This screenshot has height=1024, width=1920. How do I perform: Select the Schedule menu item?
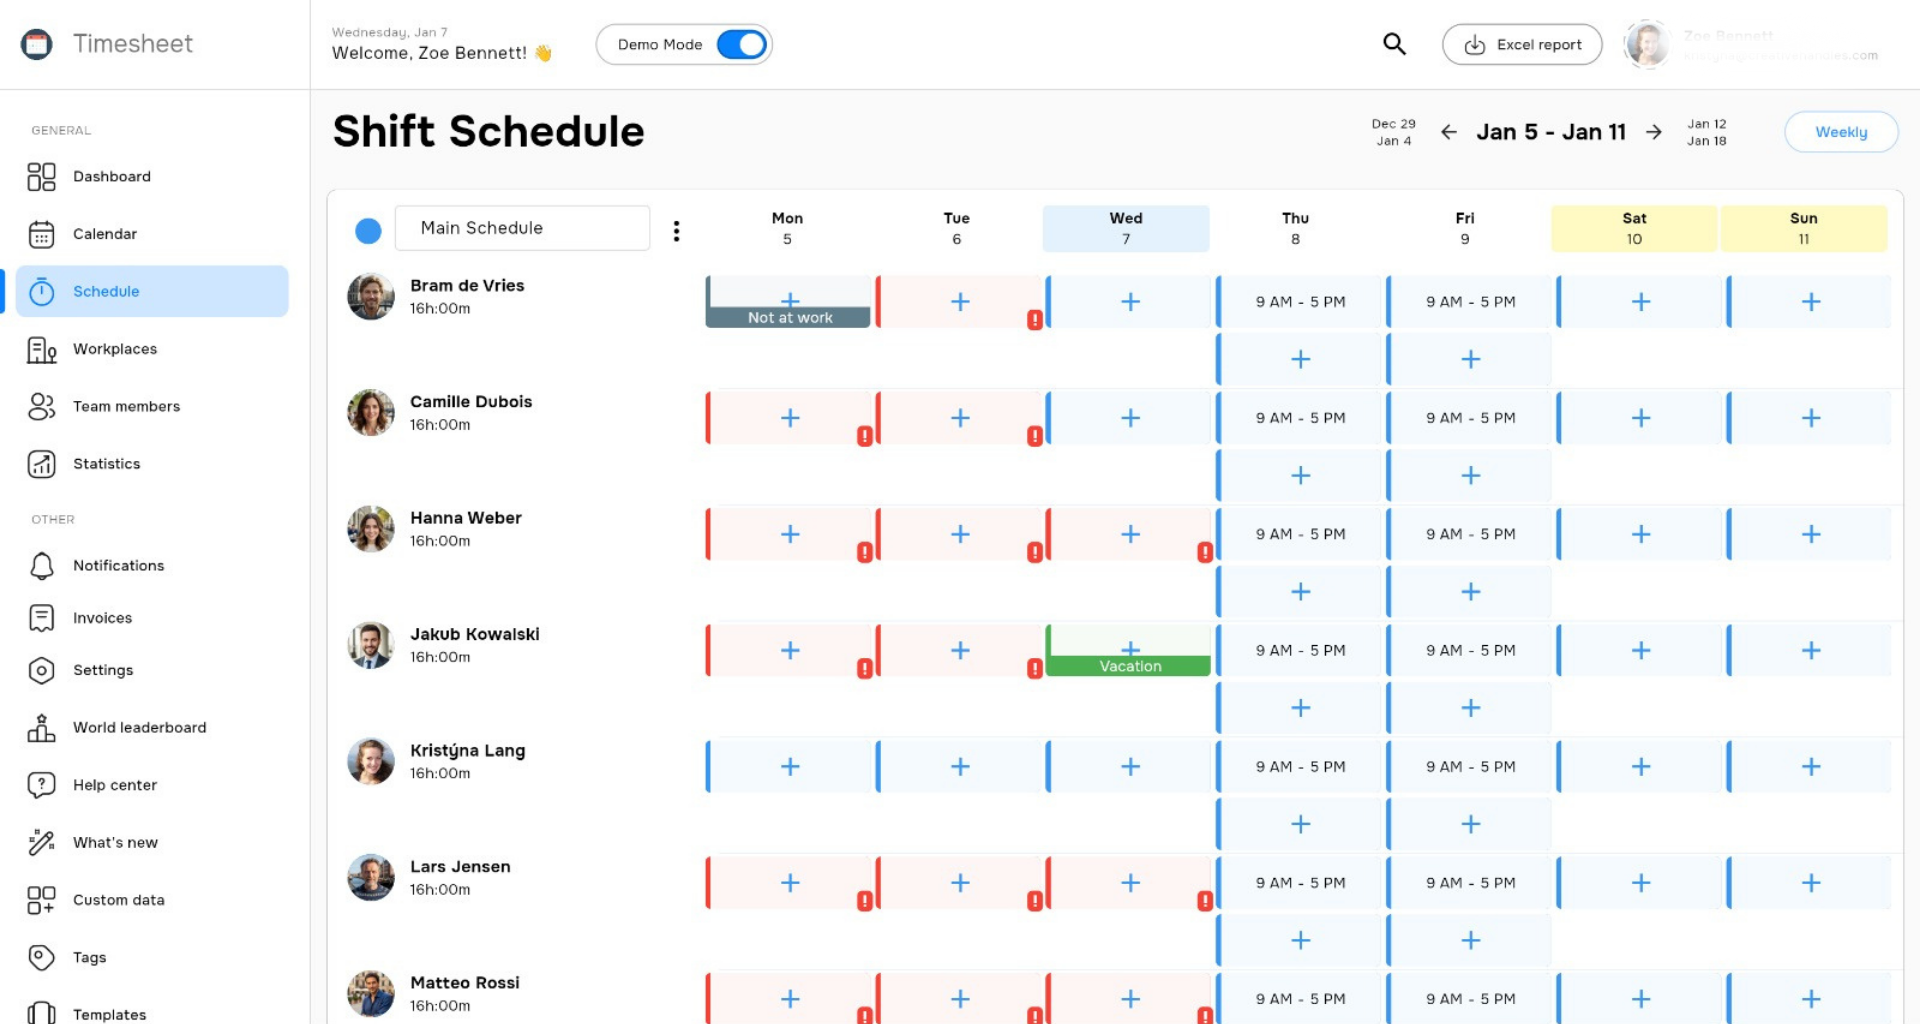pyautogui.click(x=152, y=291)
